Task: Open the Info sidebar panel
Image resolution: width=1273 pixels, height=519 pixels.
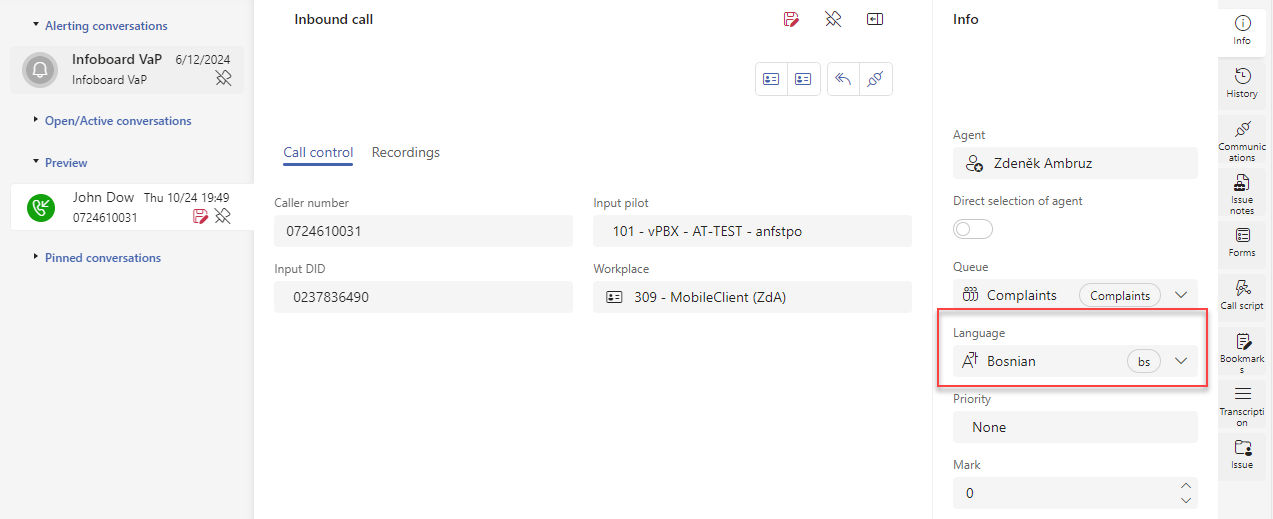Action: [1242, 30]
